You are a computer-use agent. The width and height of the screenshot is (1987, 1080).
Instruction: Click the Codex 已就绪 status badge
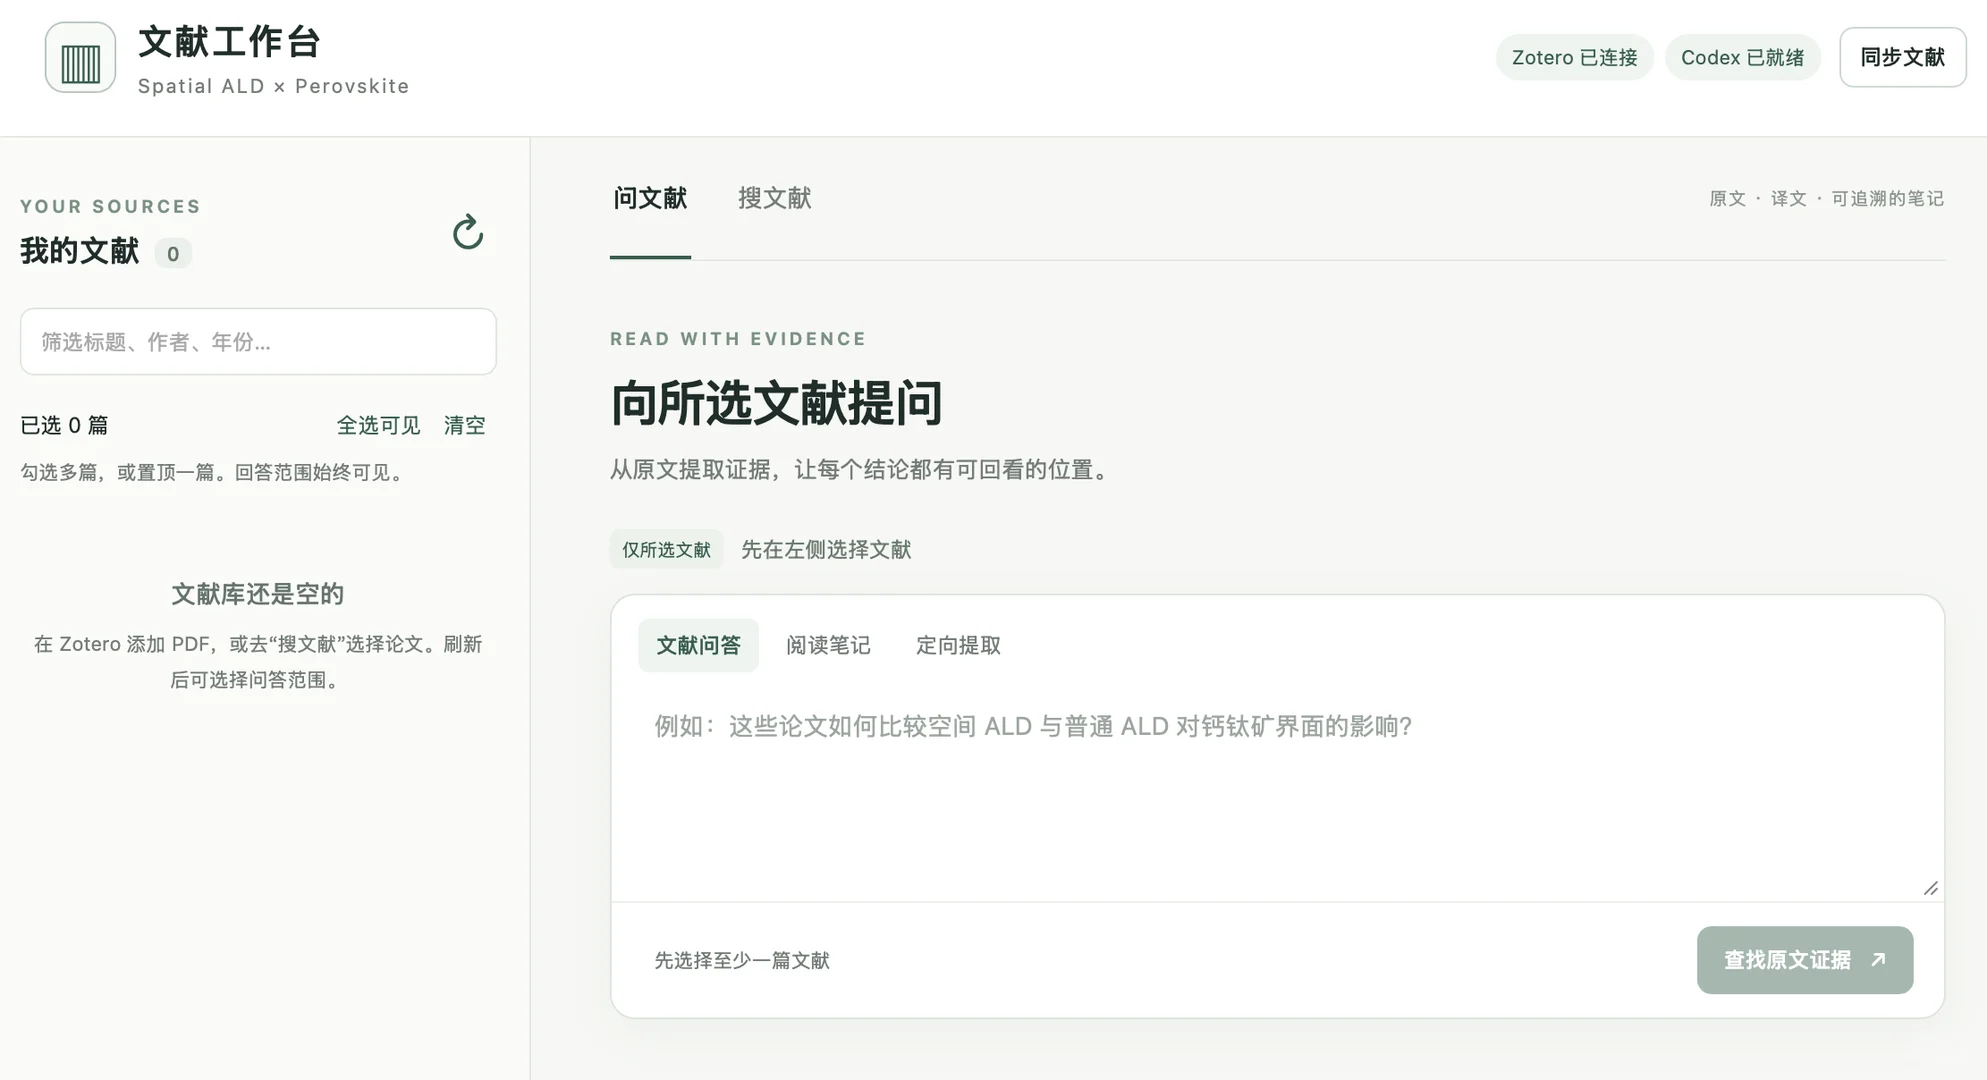point(1742,57)
